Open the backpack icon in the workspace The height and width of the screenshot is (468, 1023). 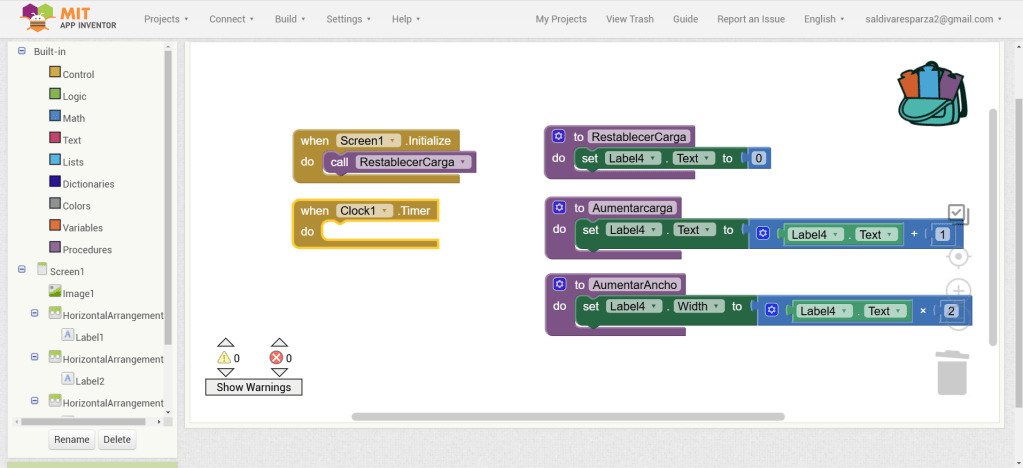932,93
